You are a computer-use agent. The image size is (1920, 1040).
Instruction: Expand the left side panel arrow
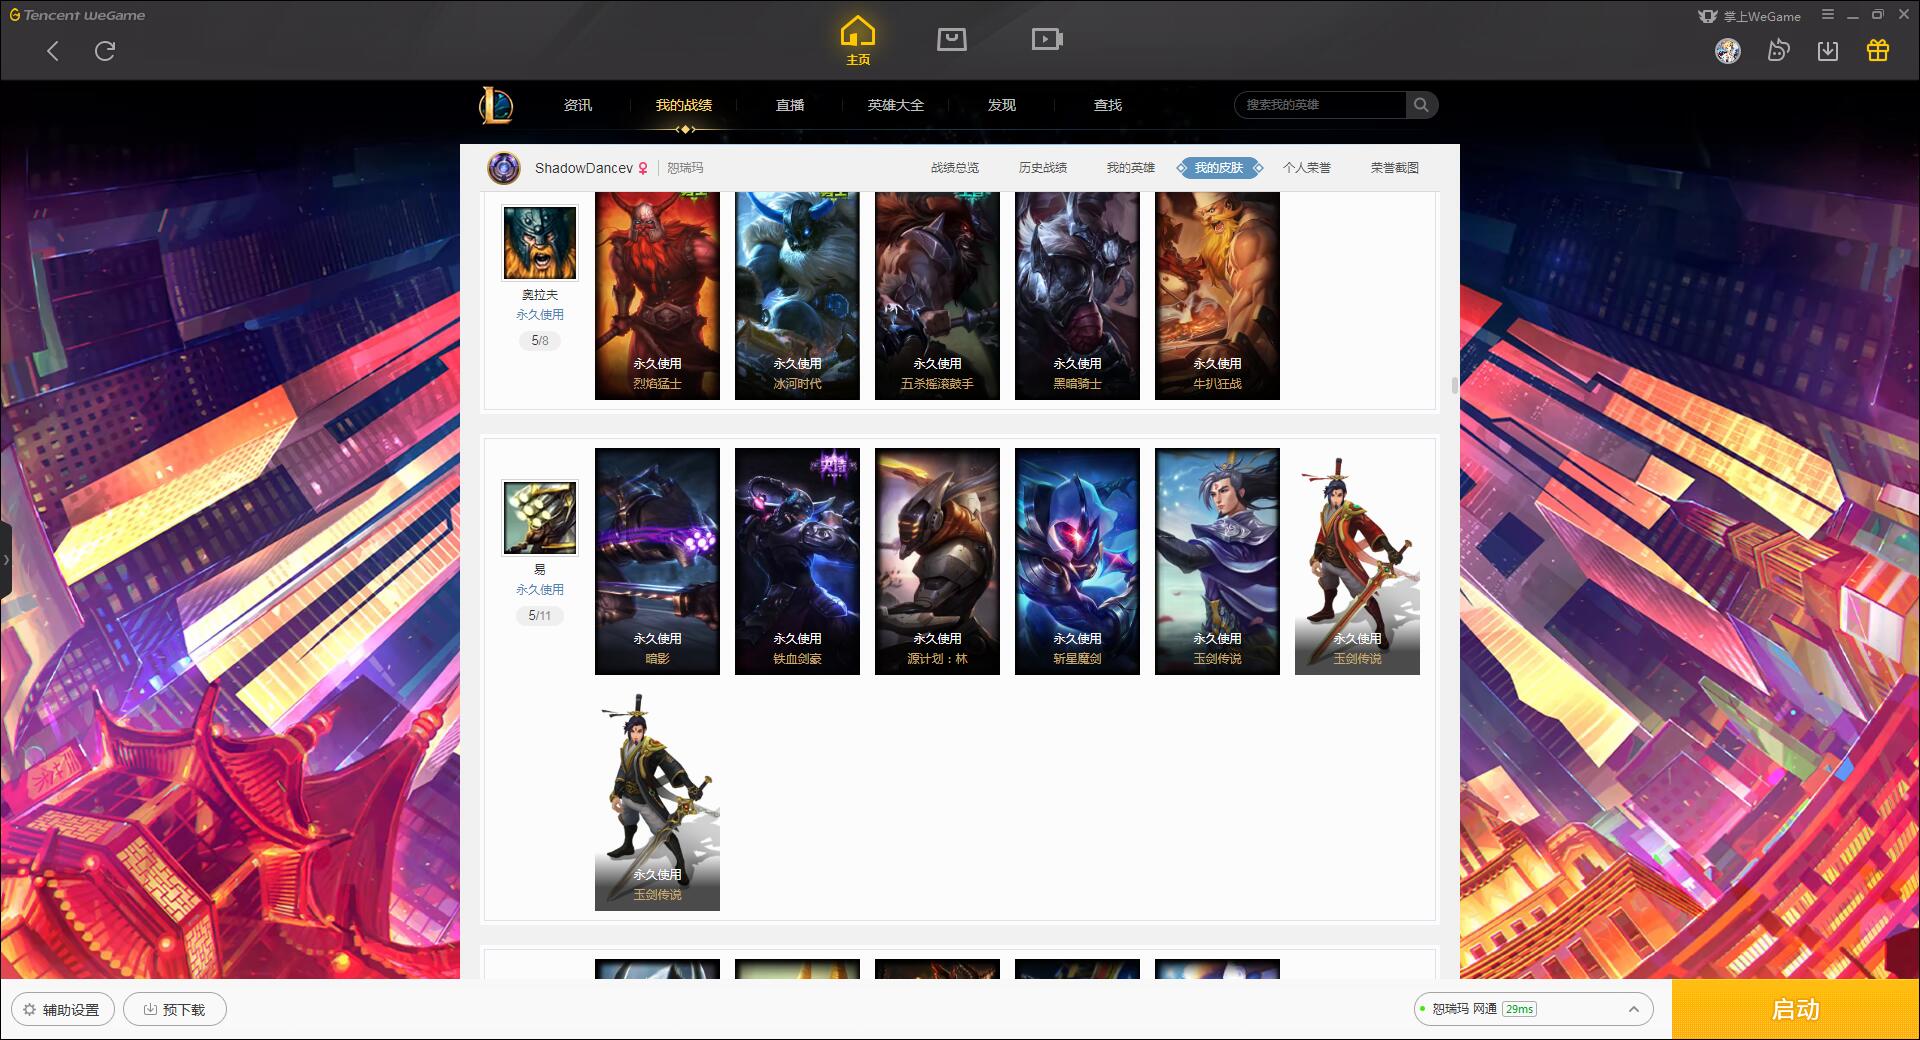[5, 560]
